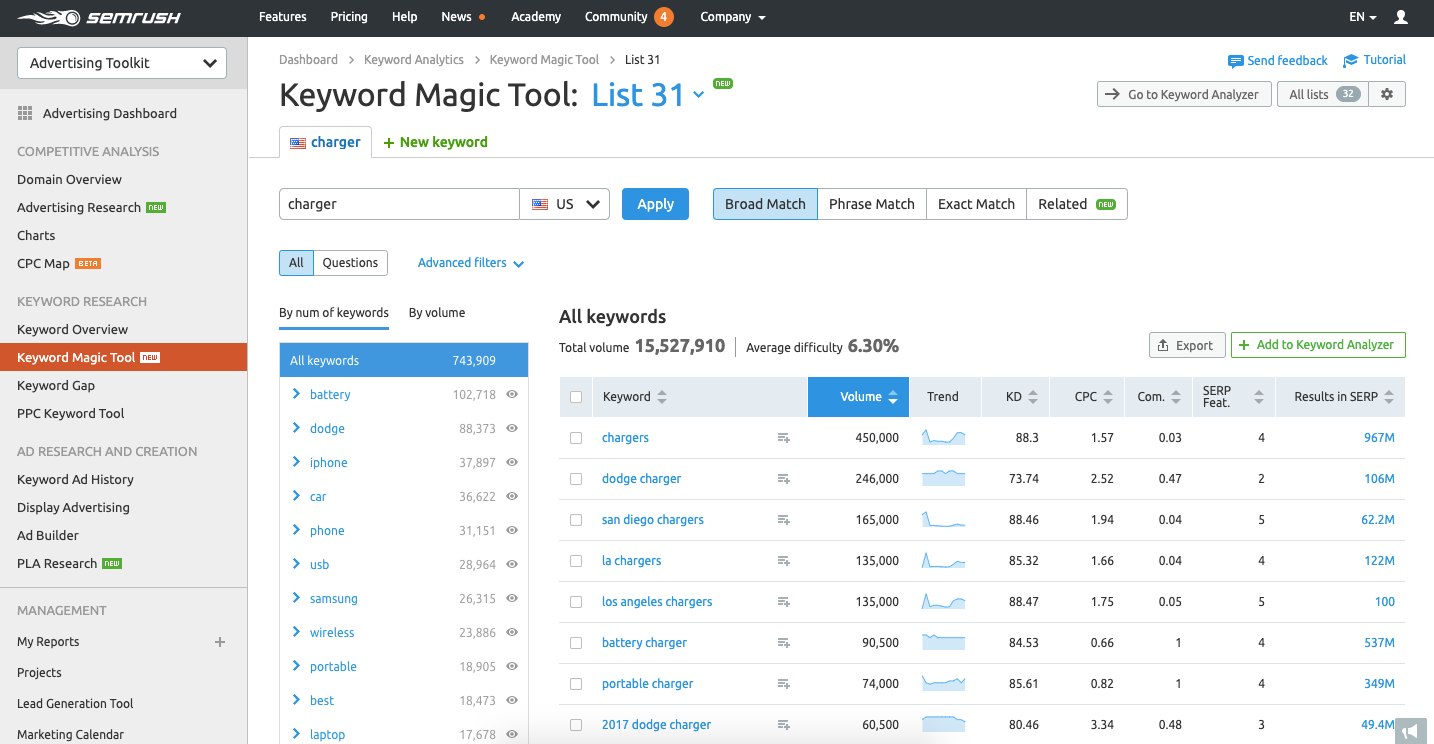Open the EN language dropdown
The image size is (1434, 744).
[1363, 17]
